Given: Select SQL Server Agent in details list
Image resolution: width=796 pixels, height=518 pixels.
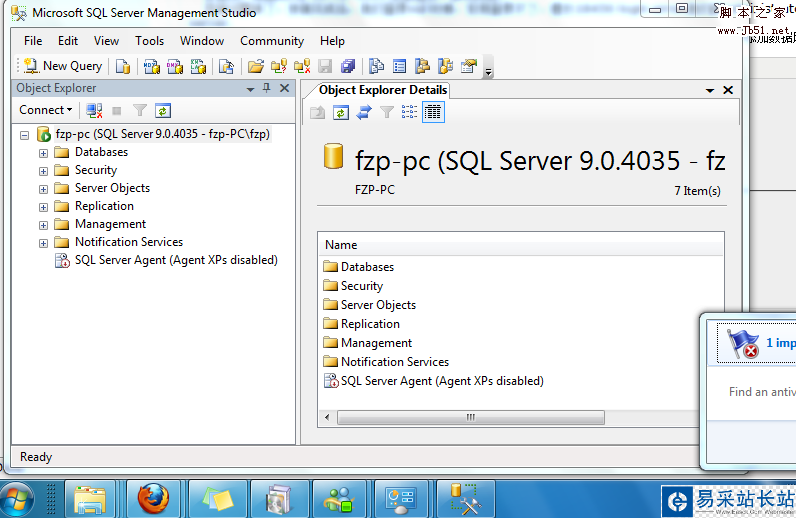Looking at the screenshot, I should pyautogui.click(x=442, y=381).
